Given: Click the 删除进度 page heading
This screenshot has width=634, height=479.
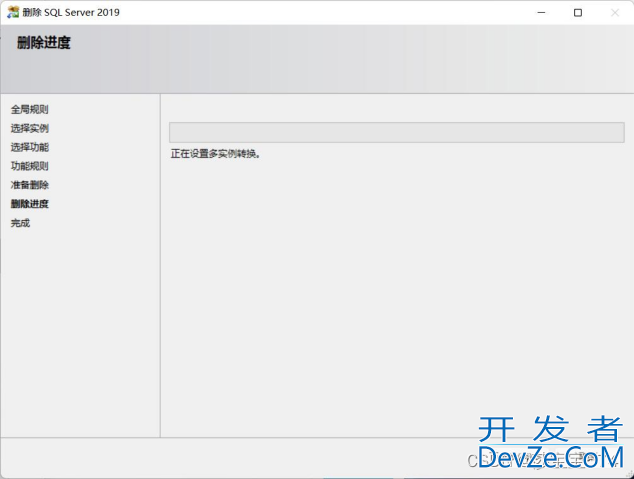Looking at the screenshot, I should (44, 42).
